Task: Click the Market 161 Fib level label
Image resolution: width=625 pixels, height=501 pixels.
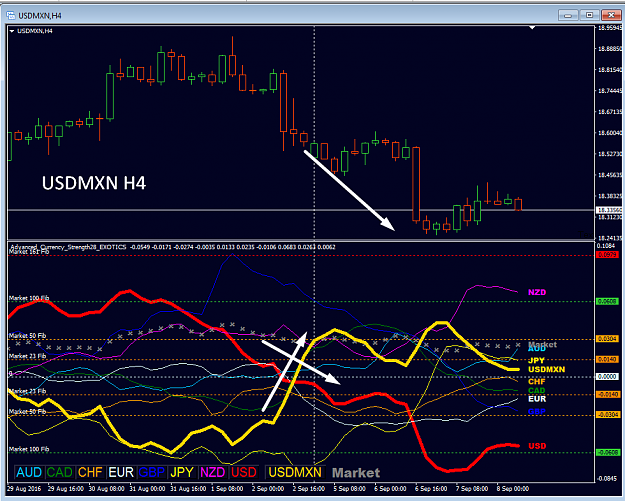Action: coord(29,252)
